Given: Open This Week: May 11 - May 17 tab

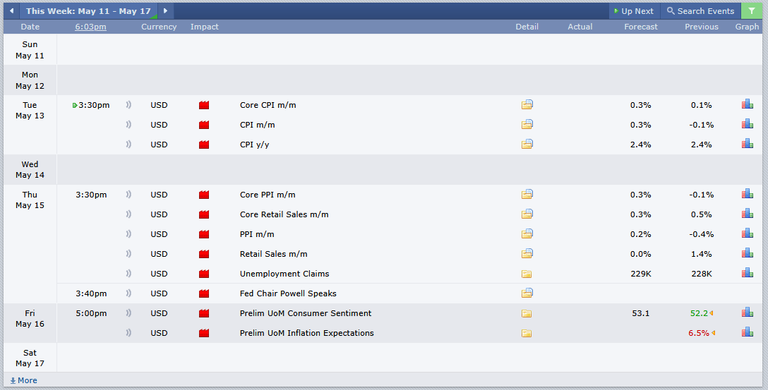Looking at the screenshot, I should coord(88,11).
